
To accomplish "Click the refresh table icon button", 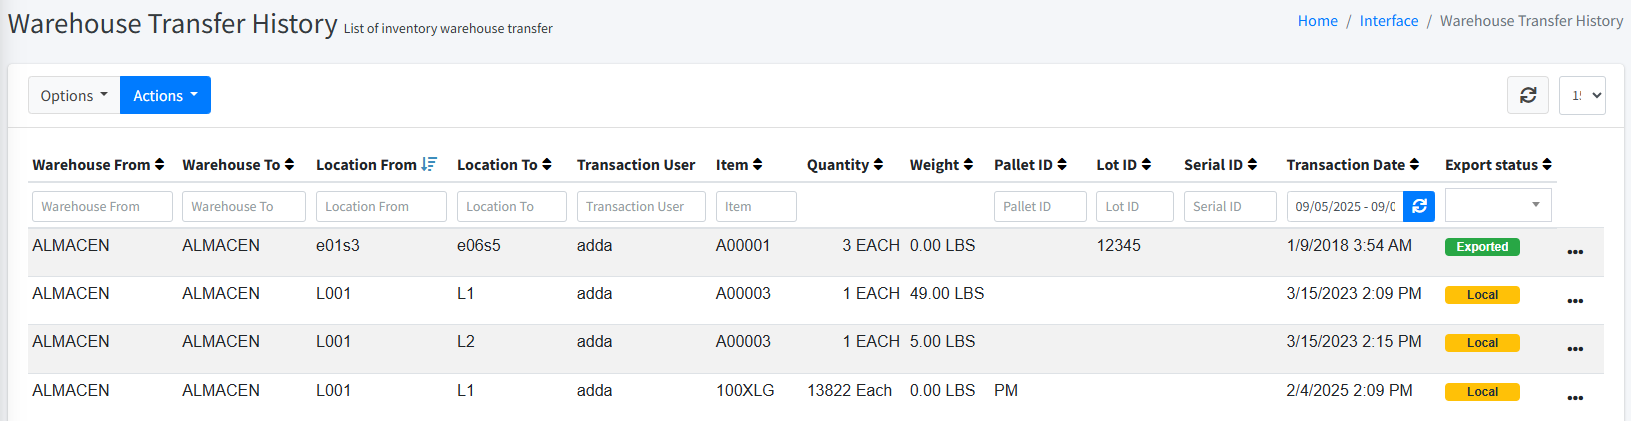I will point(1527,95).
